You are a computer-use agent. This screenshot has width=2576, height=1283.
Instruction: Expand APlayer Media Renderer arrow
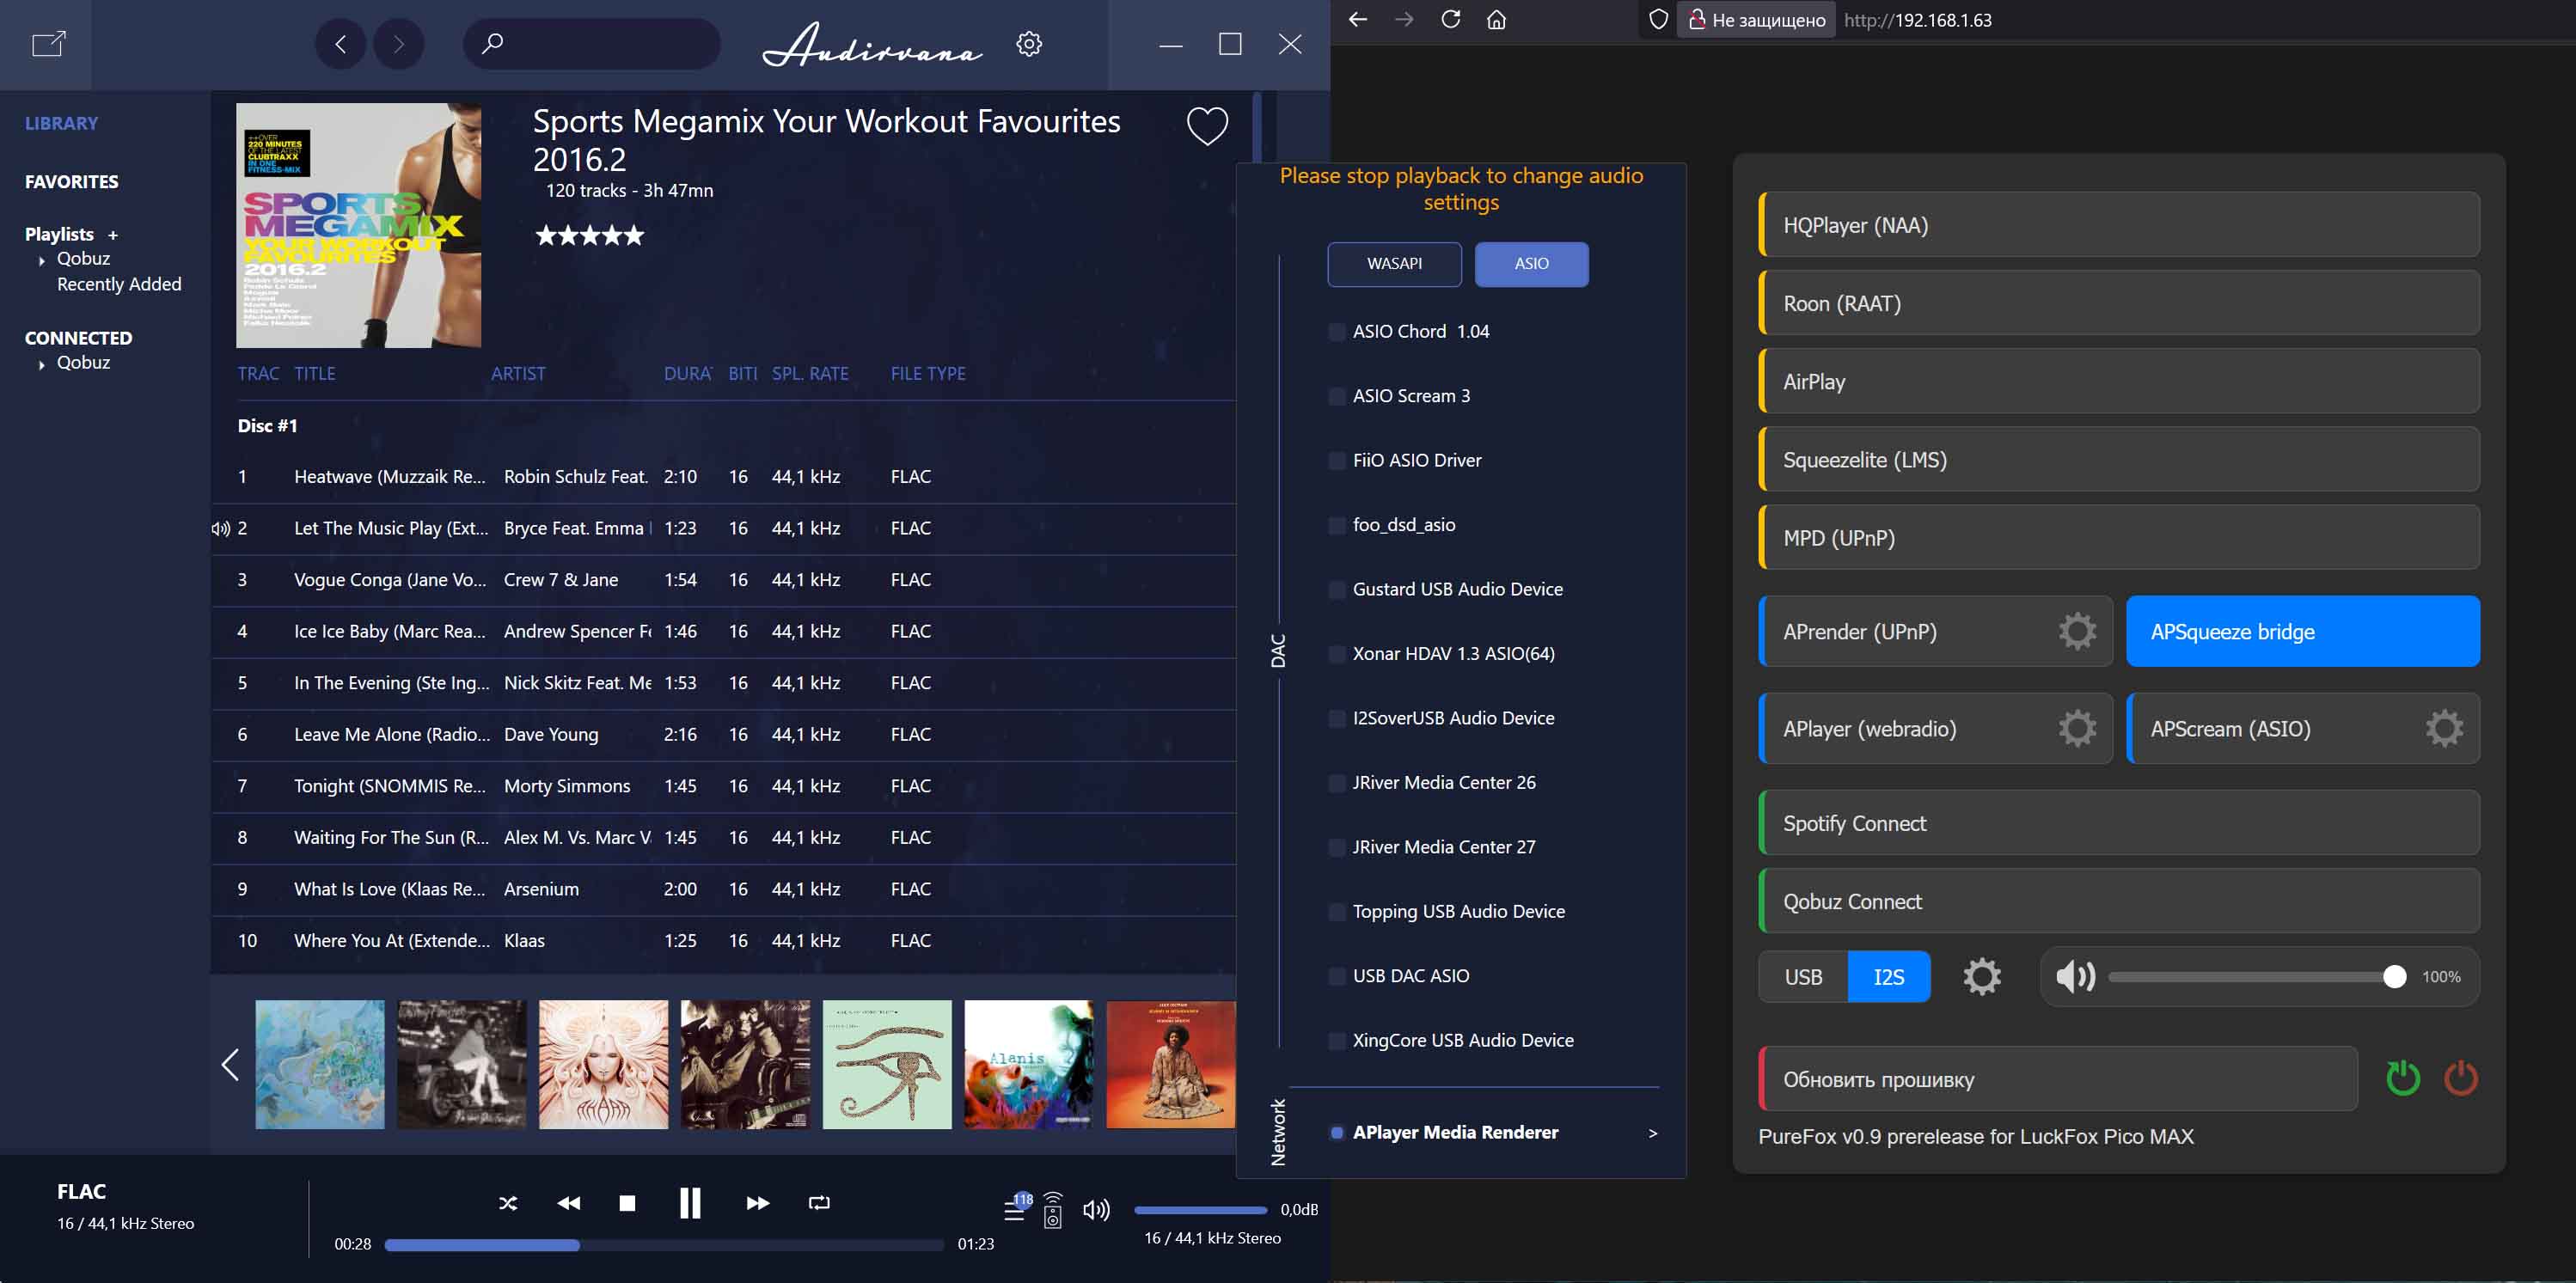pos(1652,1133)
